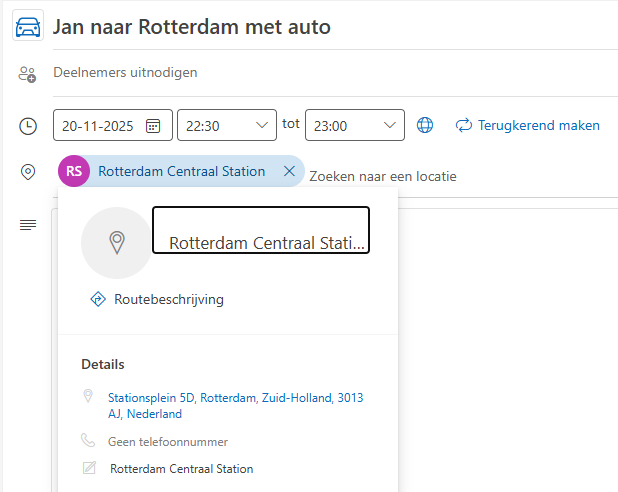
Task: Remove the Rotterdam Centraal Station location chip
Action: click(x=289, y=172)
